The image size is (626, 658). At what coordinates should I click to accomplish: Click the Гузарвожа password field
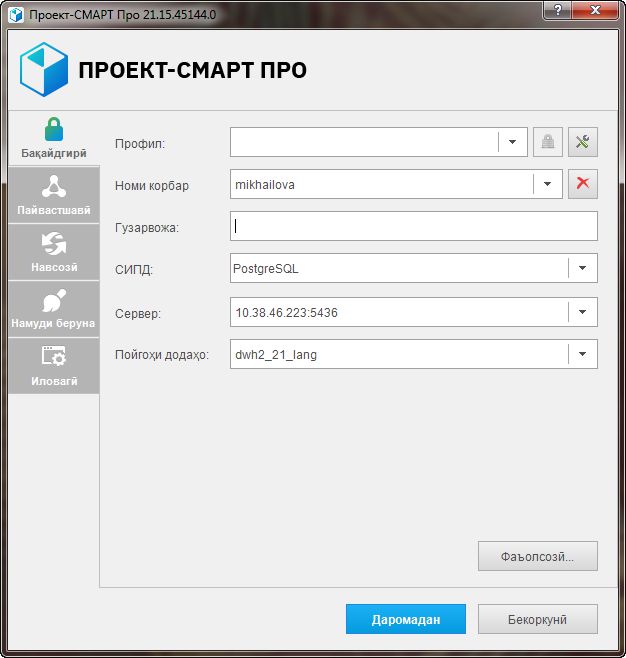coord(413,227)
